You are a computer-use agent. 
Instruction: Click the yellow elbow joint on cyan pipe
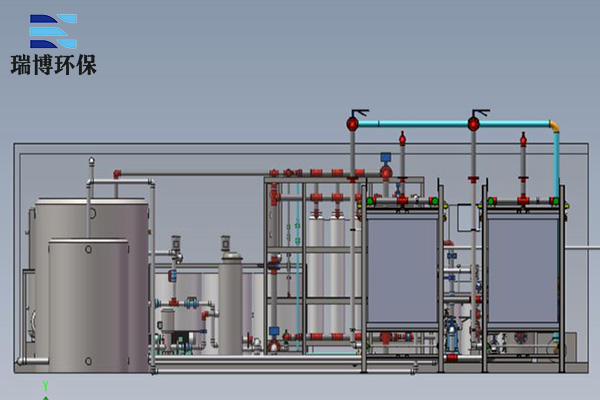tap(553, 126)
